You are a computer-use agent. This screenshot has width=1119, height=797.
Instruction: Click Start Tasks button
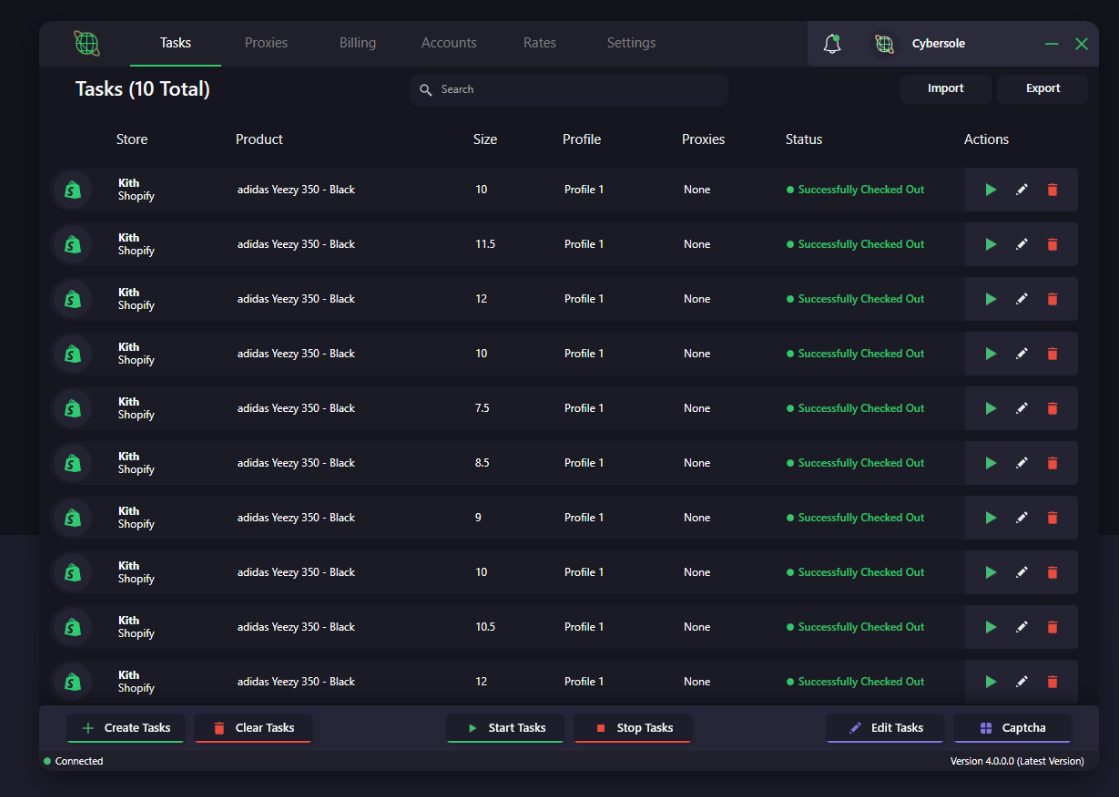click(x=505, y=728)
